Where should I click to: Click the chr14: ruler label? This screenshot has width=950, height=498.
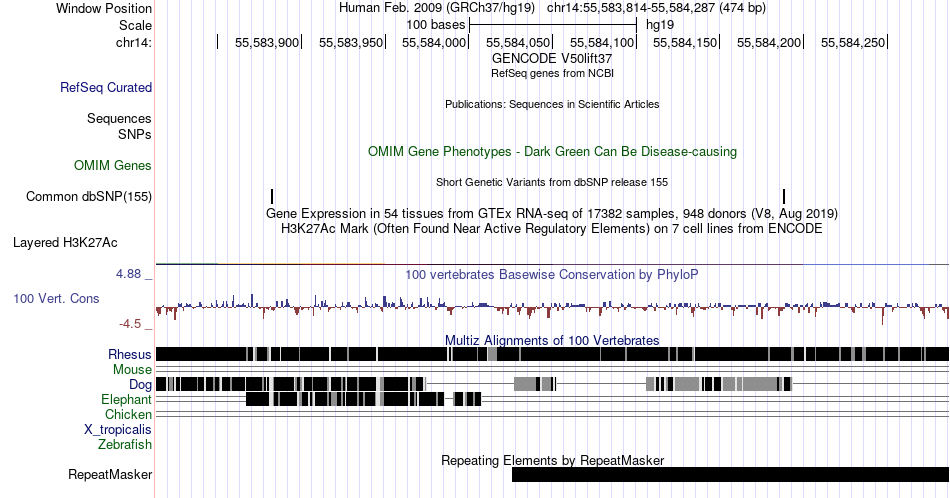pyautogui.click(x=134, y=42)
